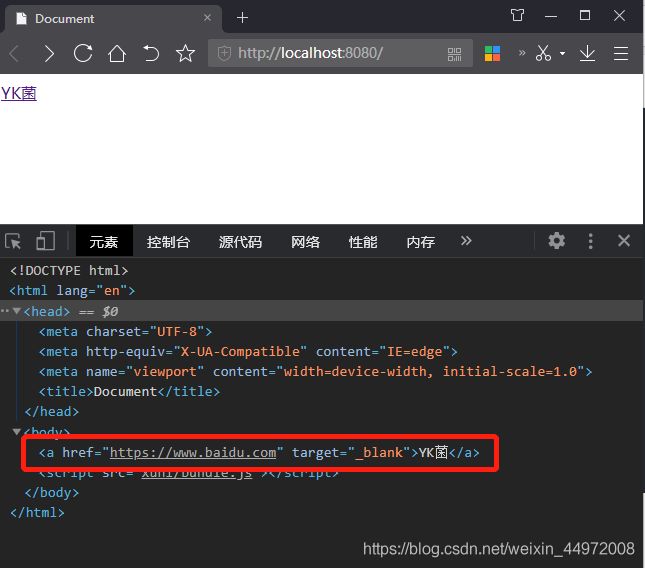Viewport: 645px width, 568px height.
Task: Switch to the 网络 tab
Action: [x=305, y=241]
